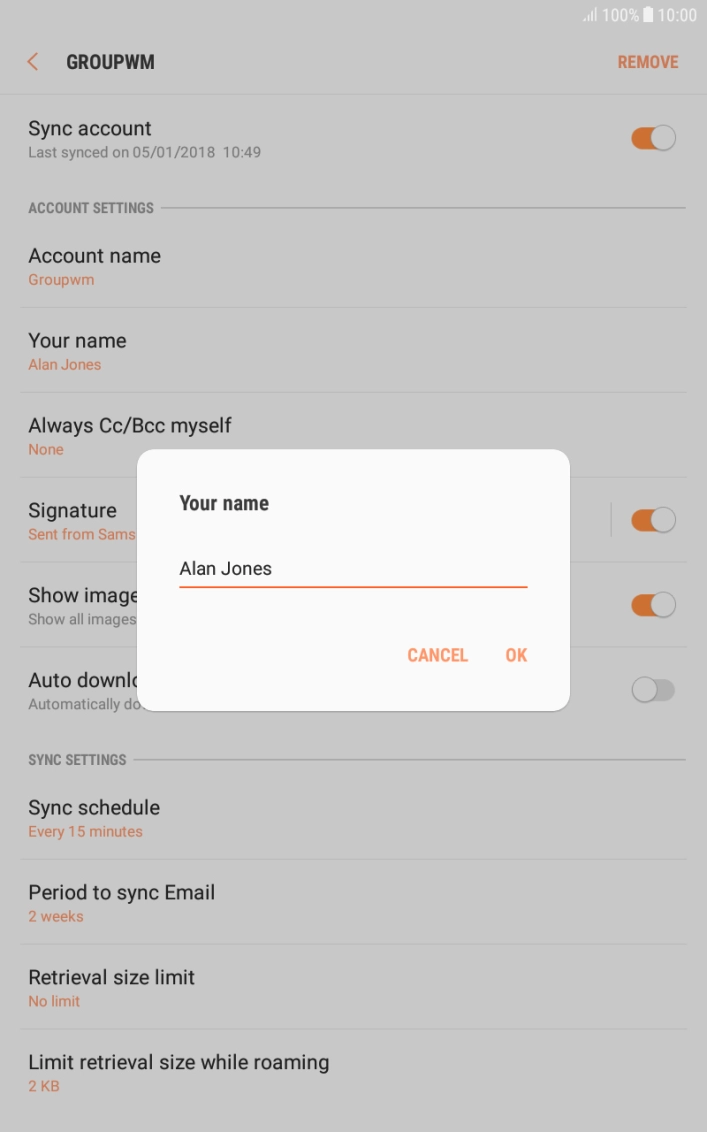
Task: Confirm the name with OK
Action: tap(516, 655)
